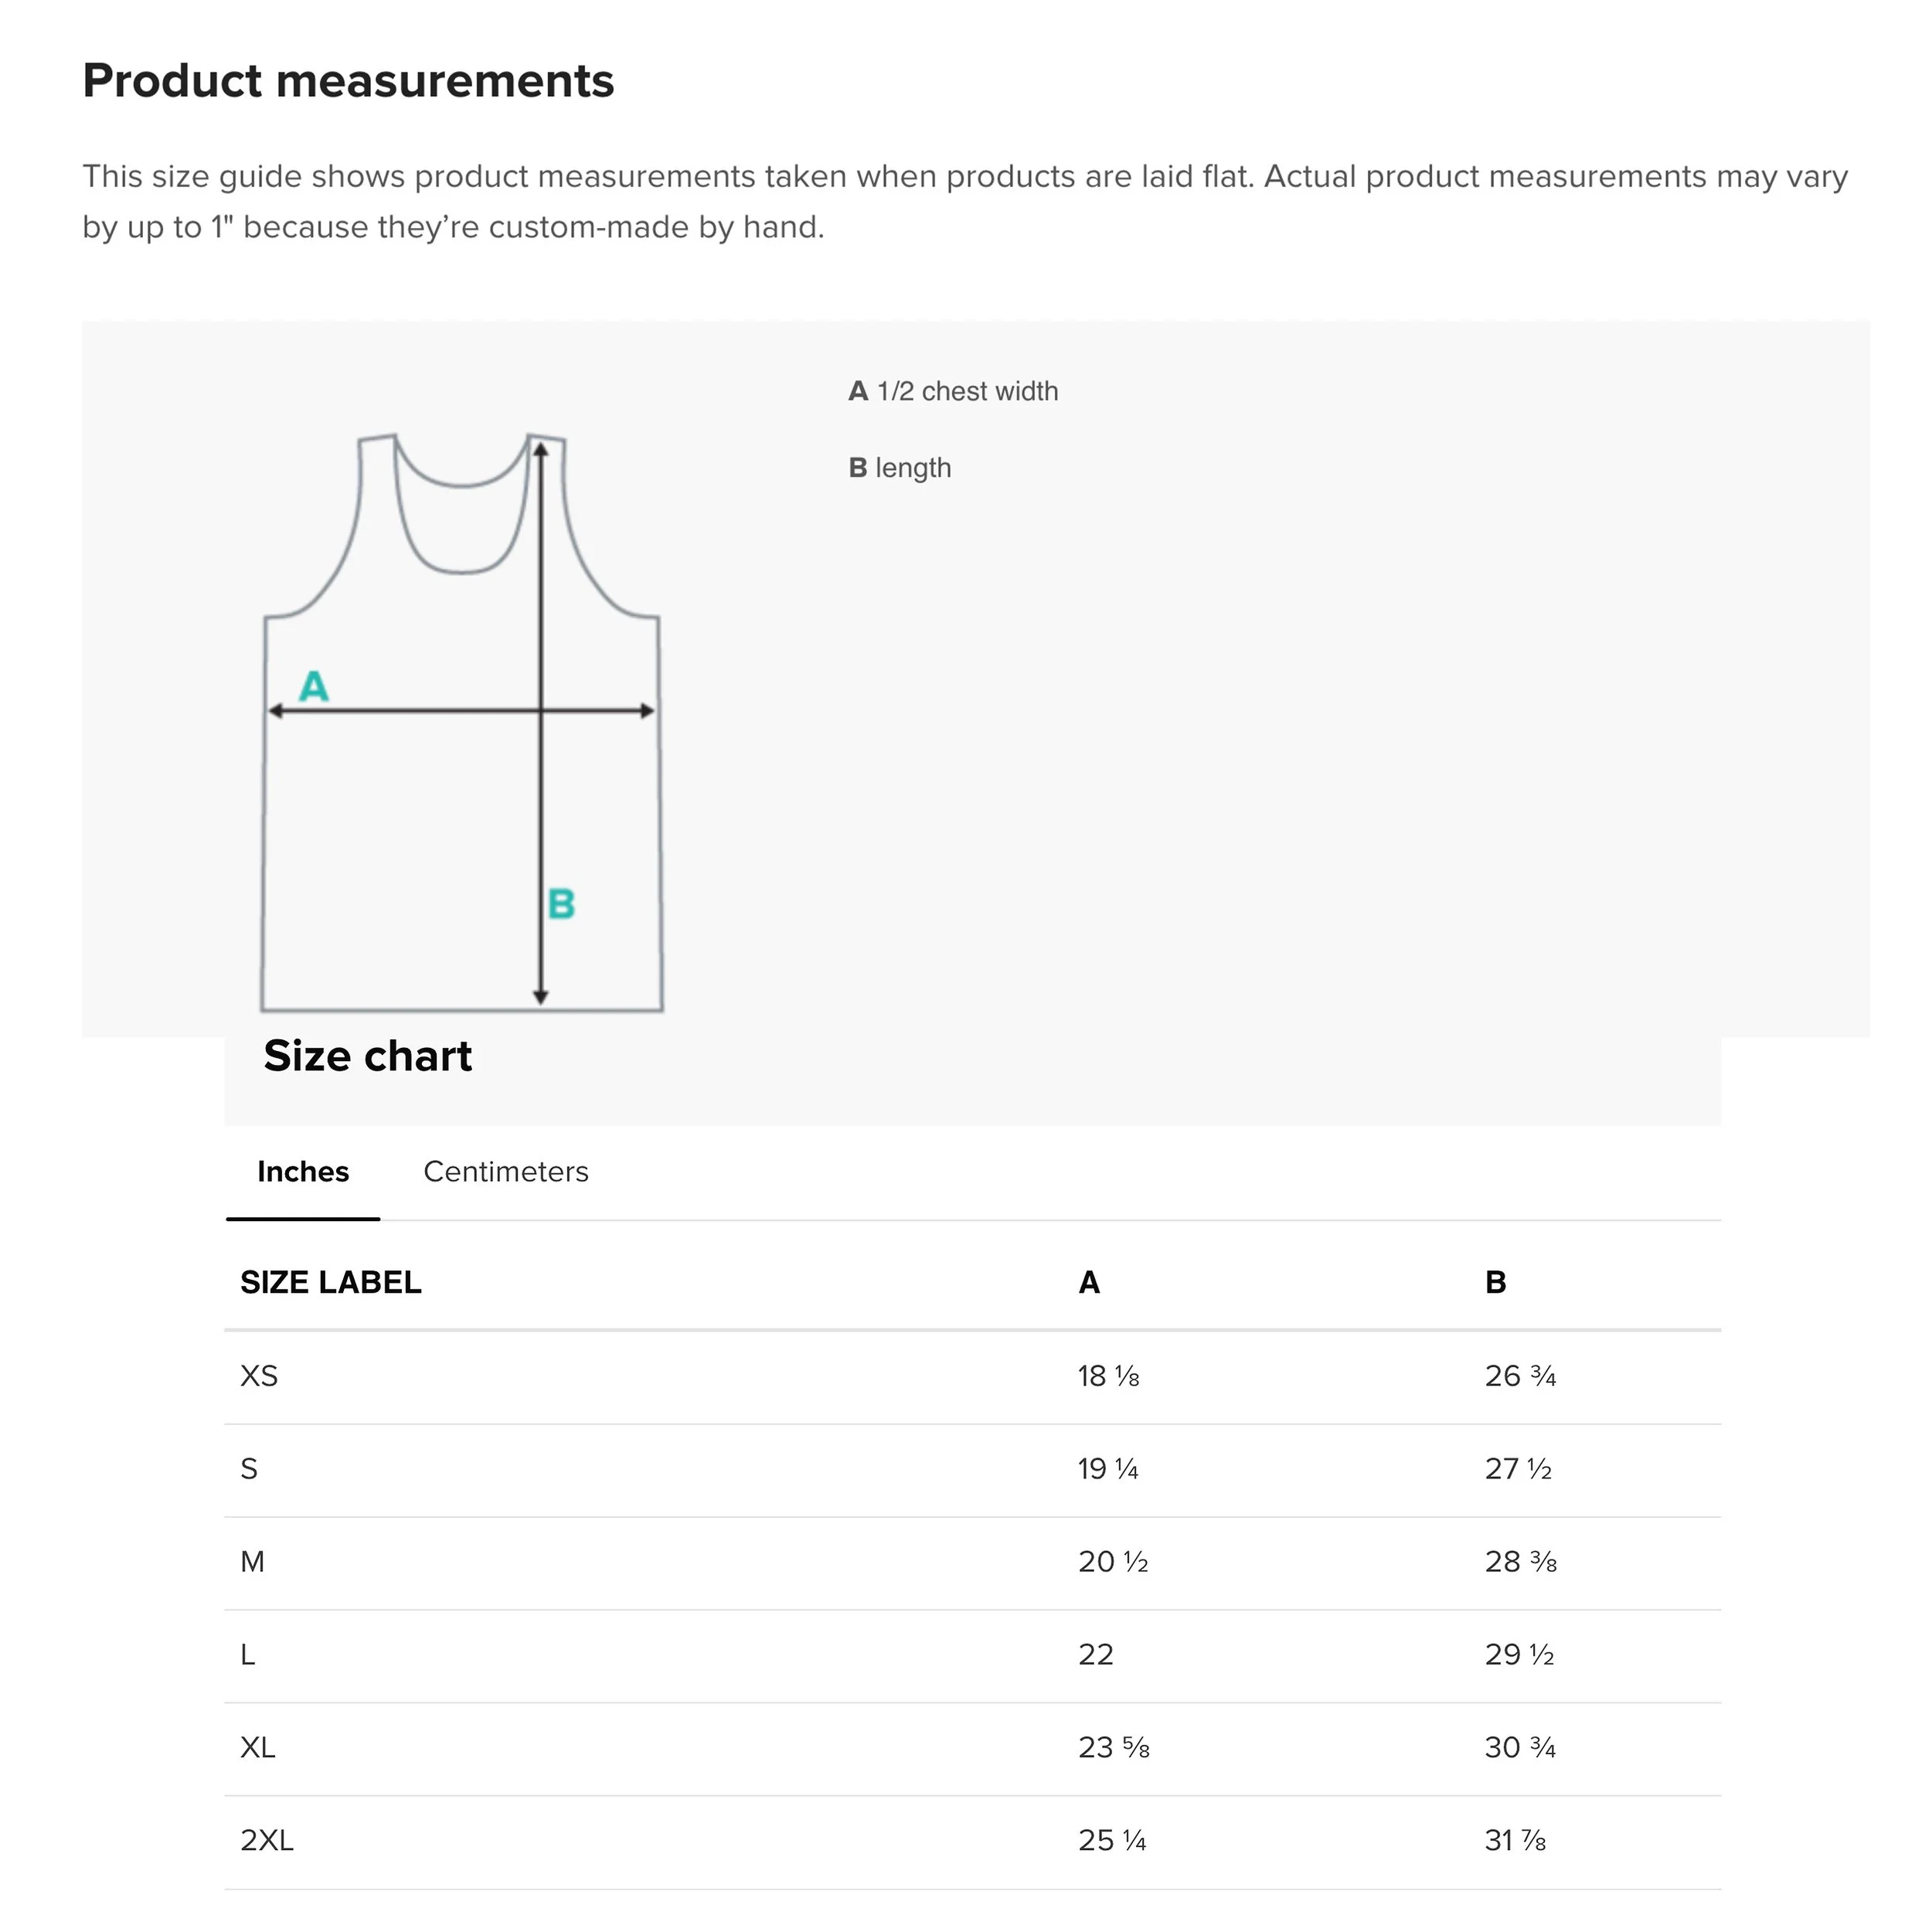
Task: Select the Inches tab
Action: pyautogui.click(x=303, y=1171)
